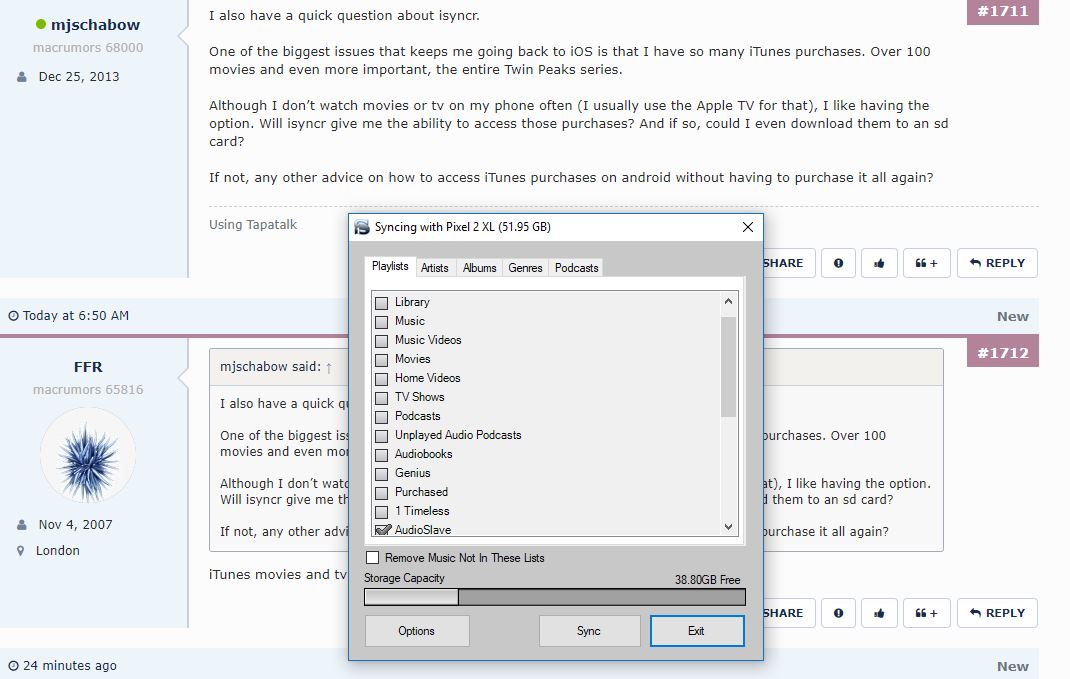Check the Unplayed Audio Podcasts box
1070x679 pixels.
(381, 436)
